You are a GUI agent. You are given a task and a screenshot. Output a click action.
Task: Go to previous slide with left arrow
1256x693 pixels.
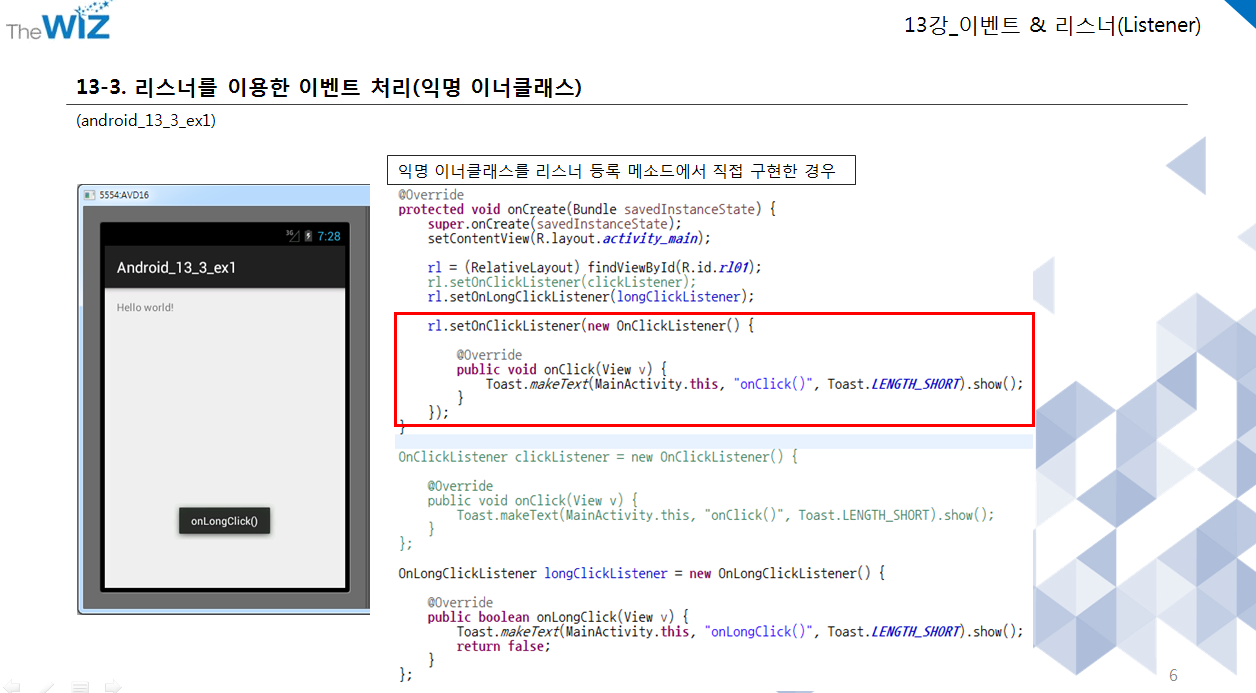[13, 686]
